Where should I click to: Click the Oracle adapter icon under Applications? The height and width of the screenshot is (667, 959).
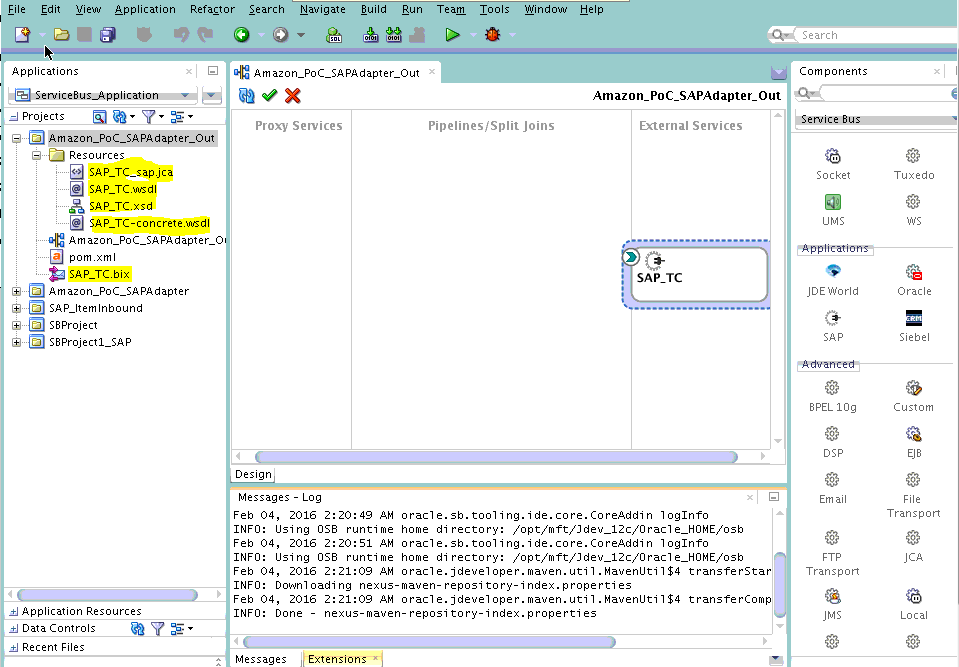(913, 270)
